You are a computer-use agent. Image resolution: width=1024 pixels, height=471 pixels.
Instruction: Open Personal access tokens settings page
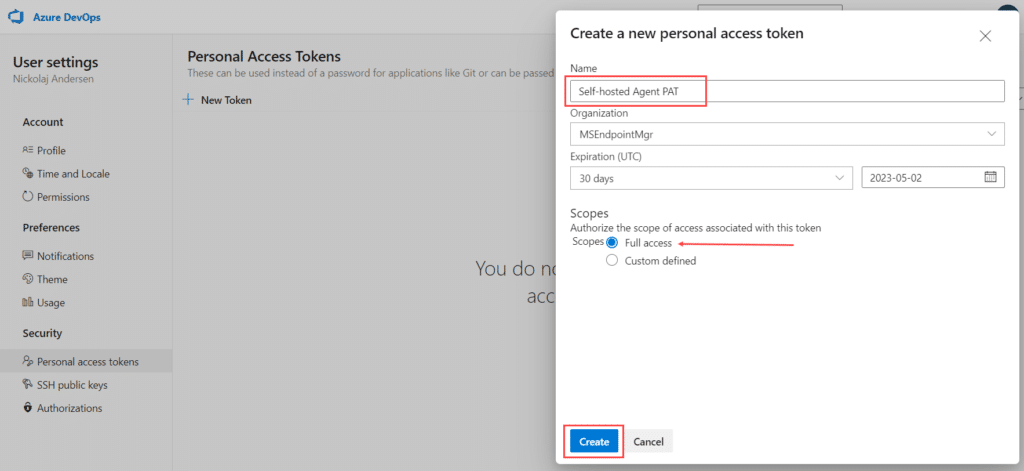coord(86,361)
